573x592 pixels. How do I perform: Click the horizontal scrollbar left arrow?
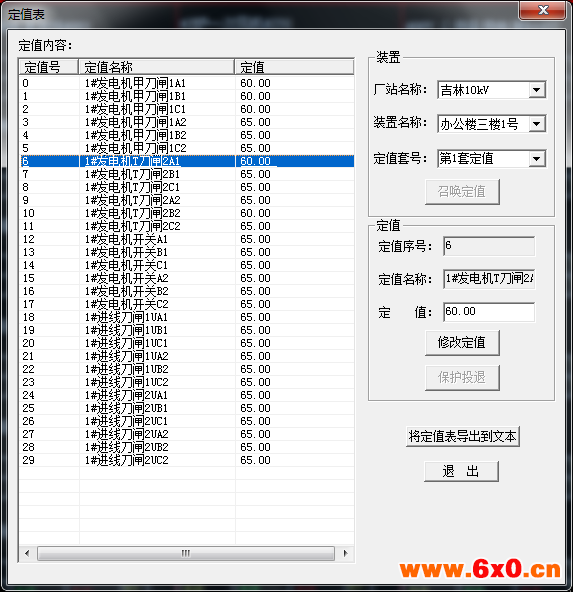pyautogui.click(x=27, y=553)
